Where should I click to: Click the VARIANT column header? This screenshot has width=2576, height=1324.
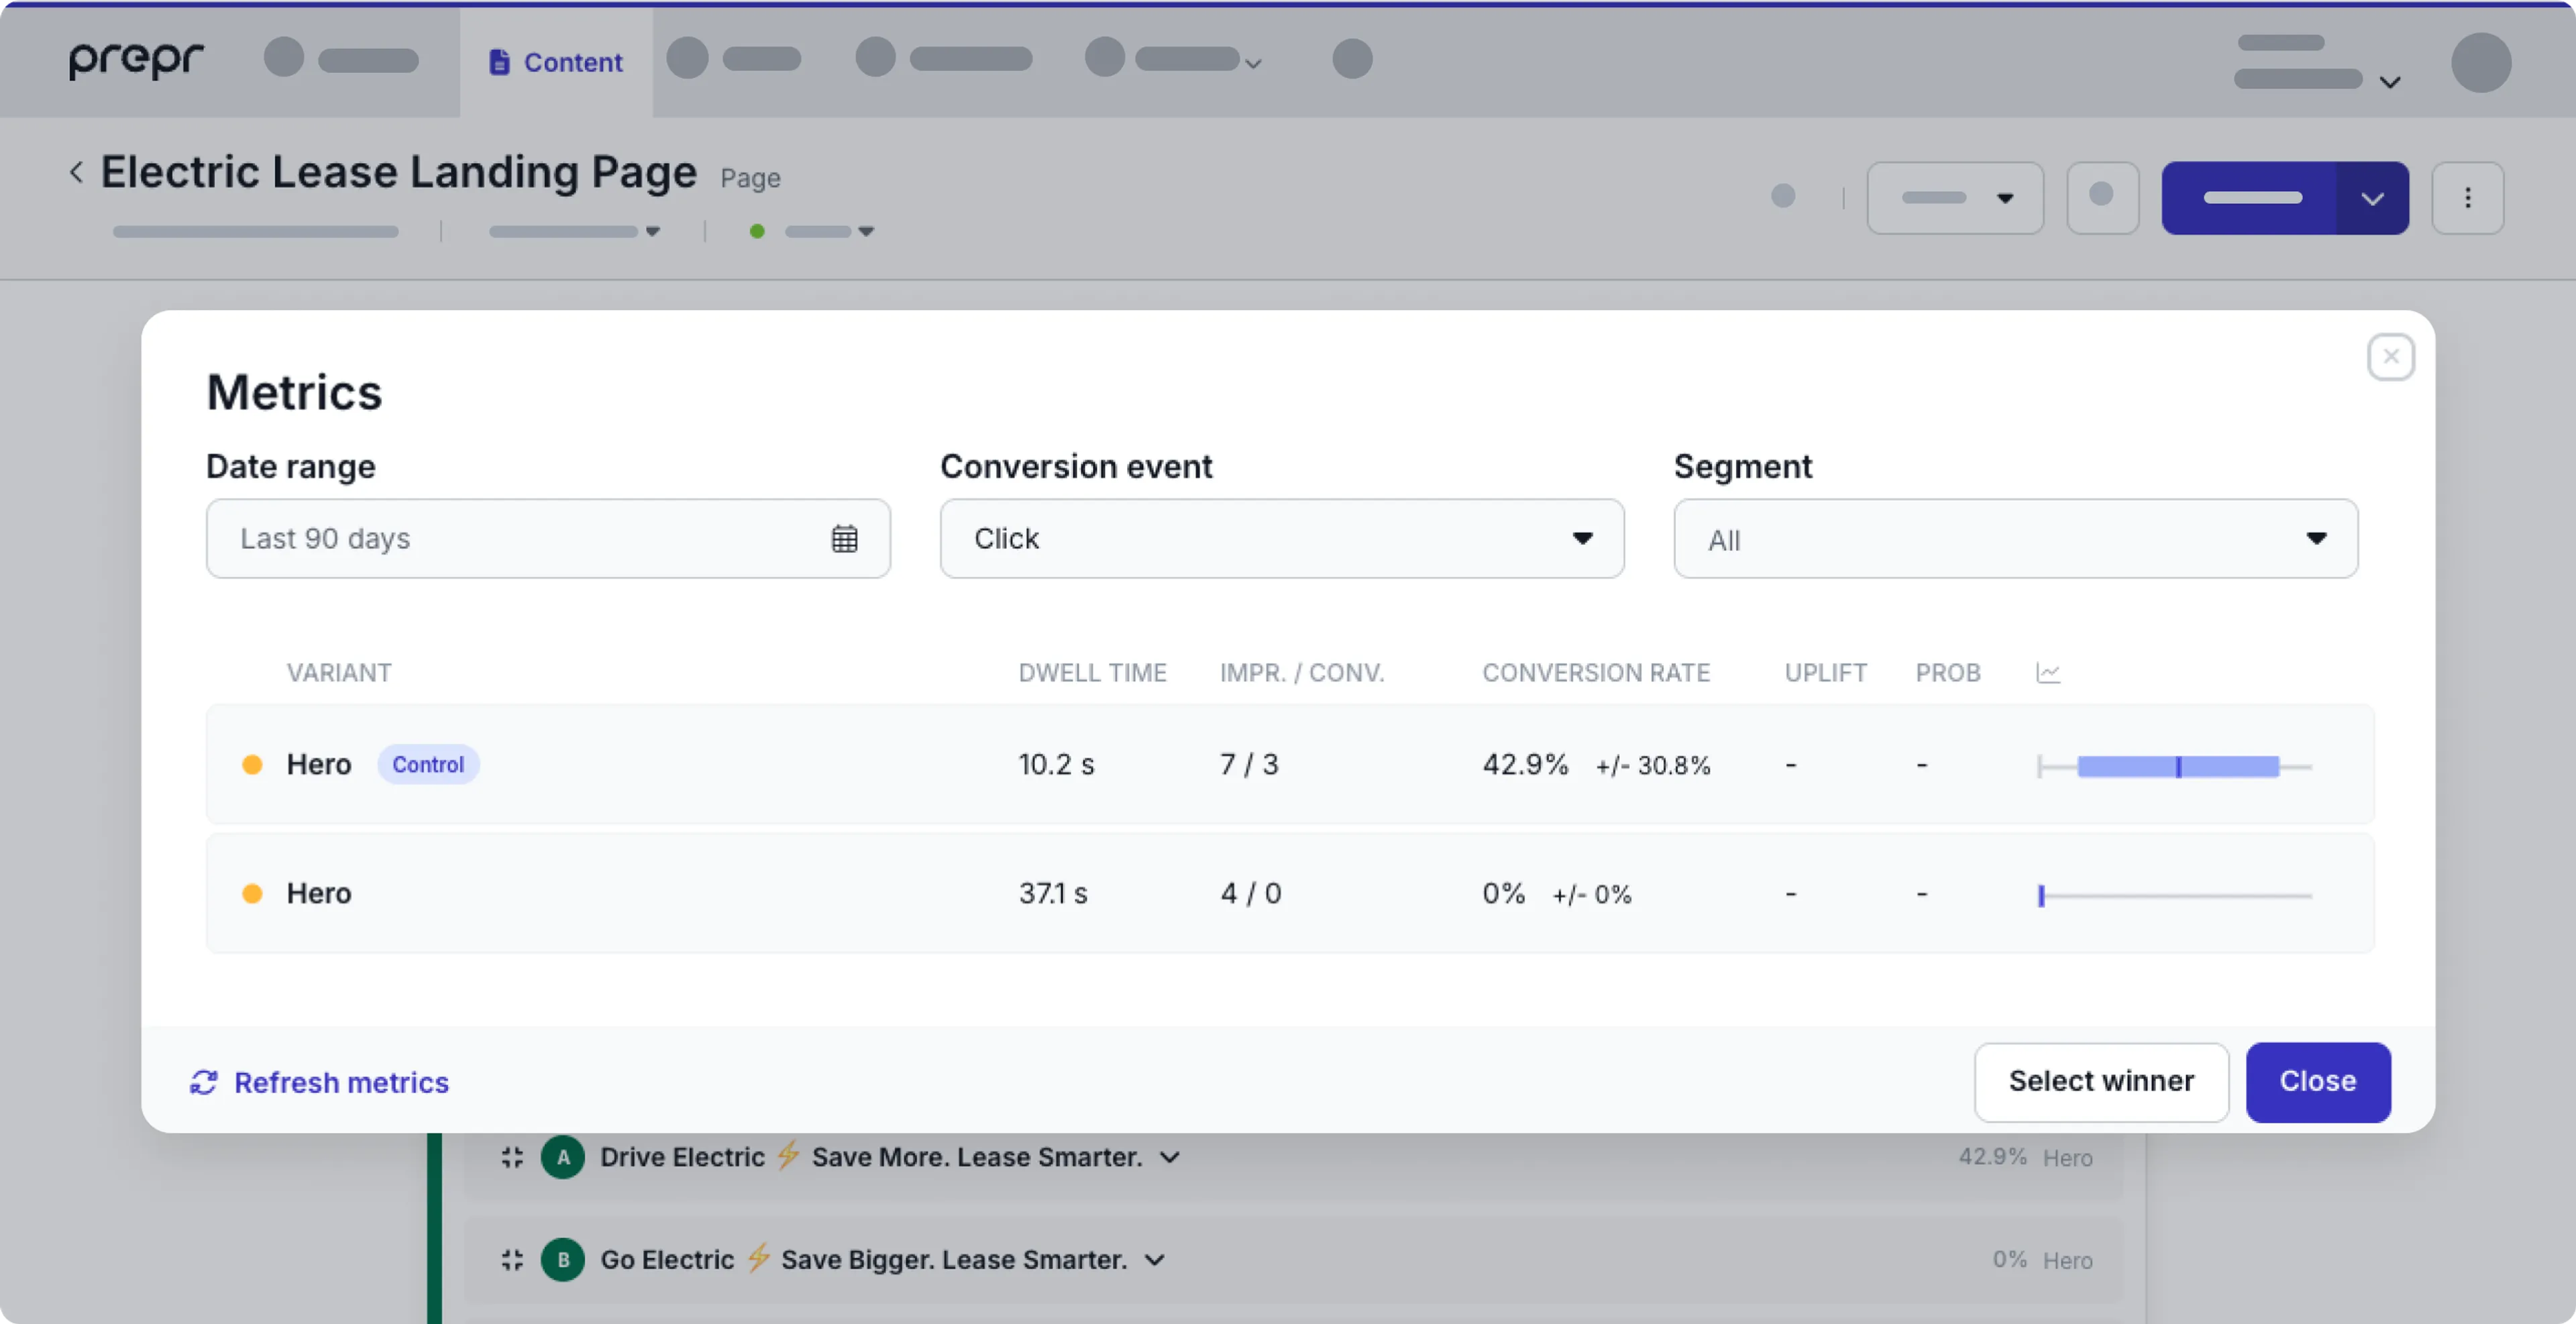tap(339, 673)
